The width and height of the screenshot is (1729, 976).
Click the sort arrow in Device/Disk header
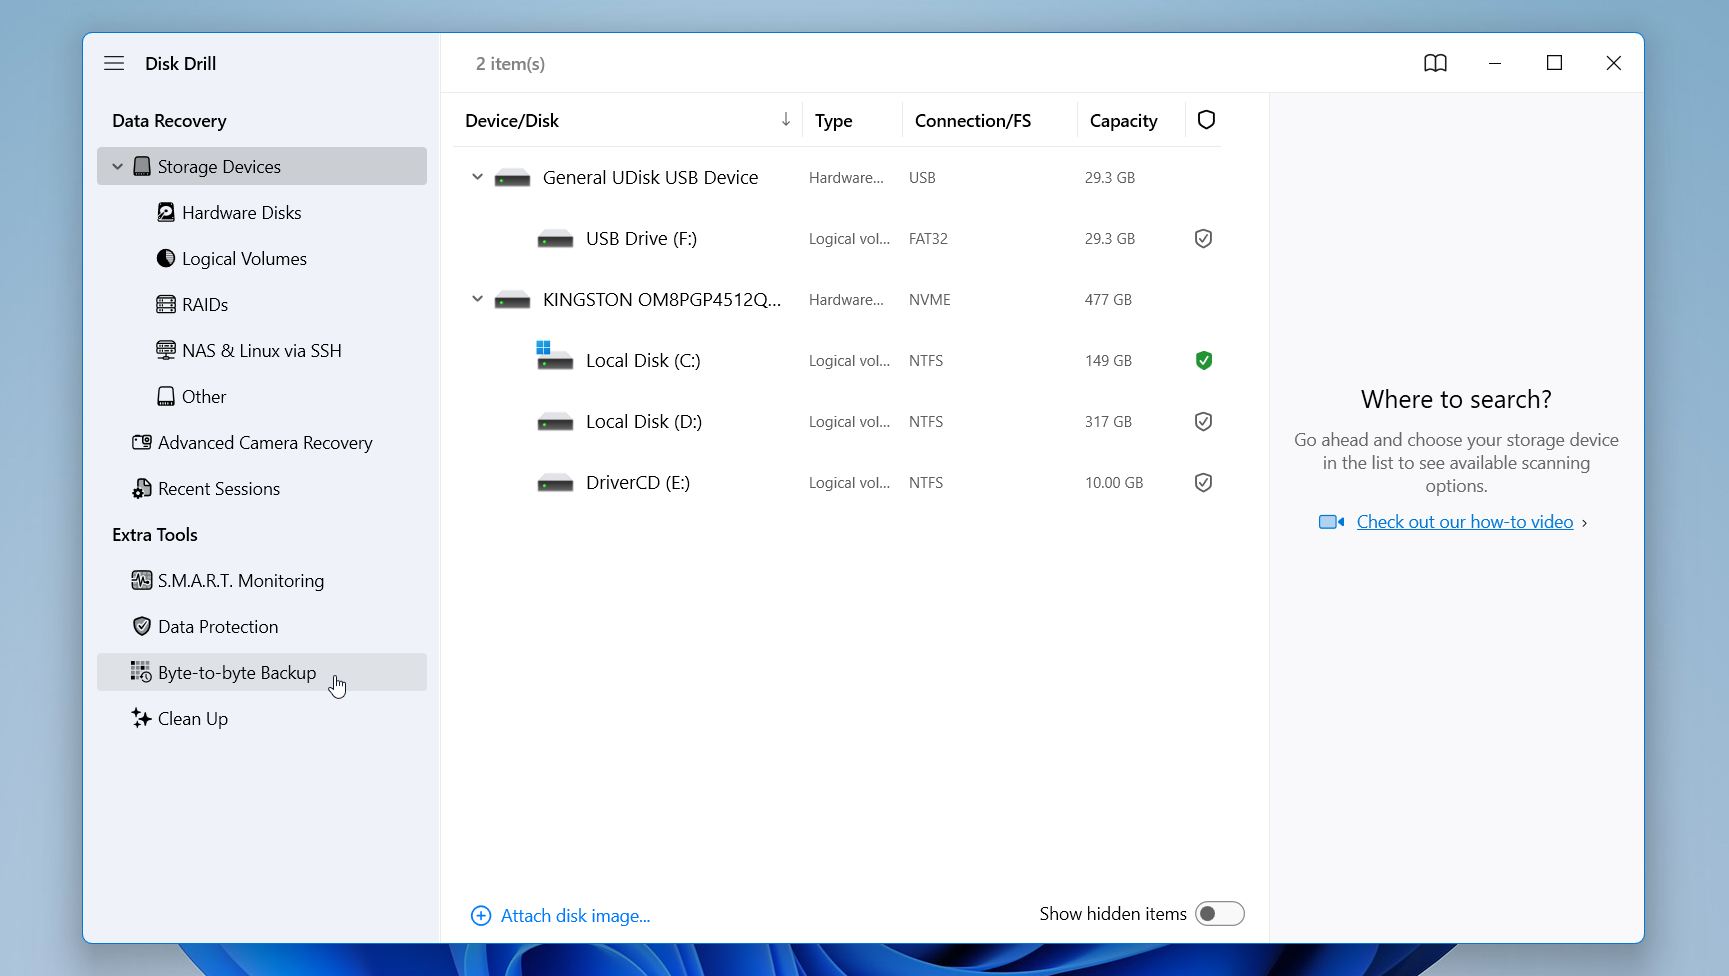click(x=786, y=120)
